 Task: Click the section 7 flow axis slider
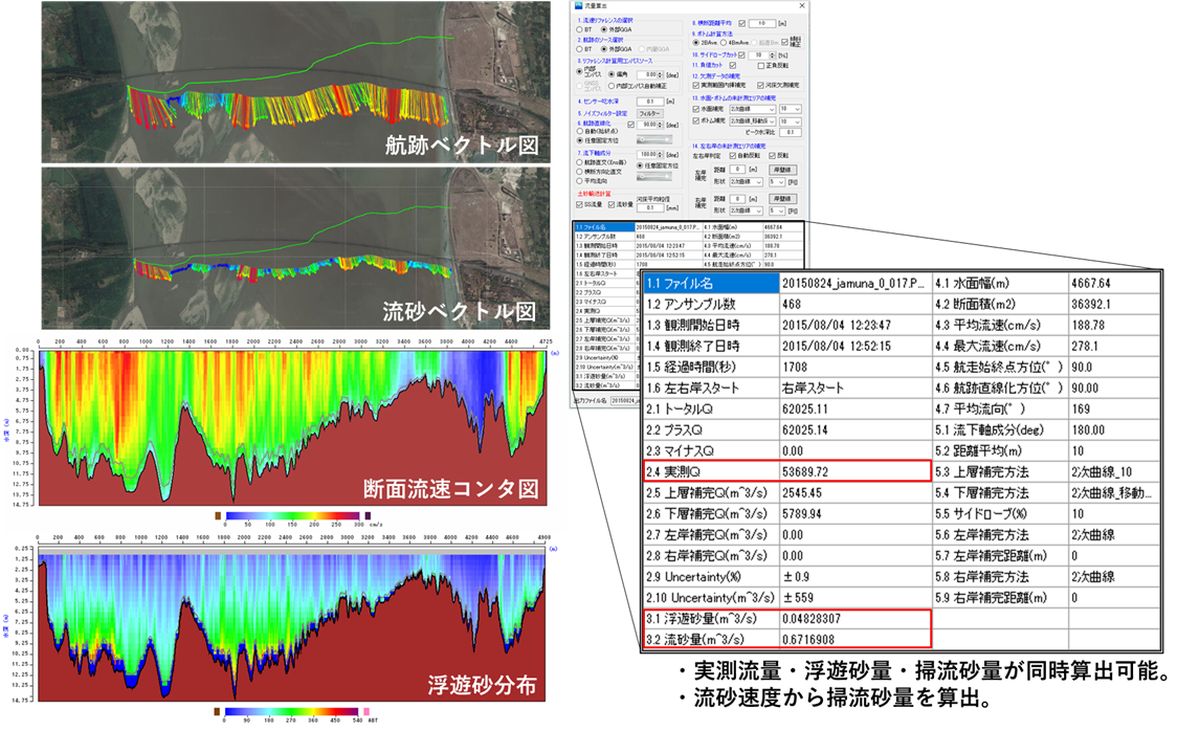[654, 176]
